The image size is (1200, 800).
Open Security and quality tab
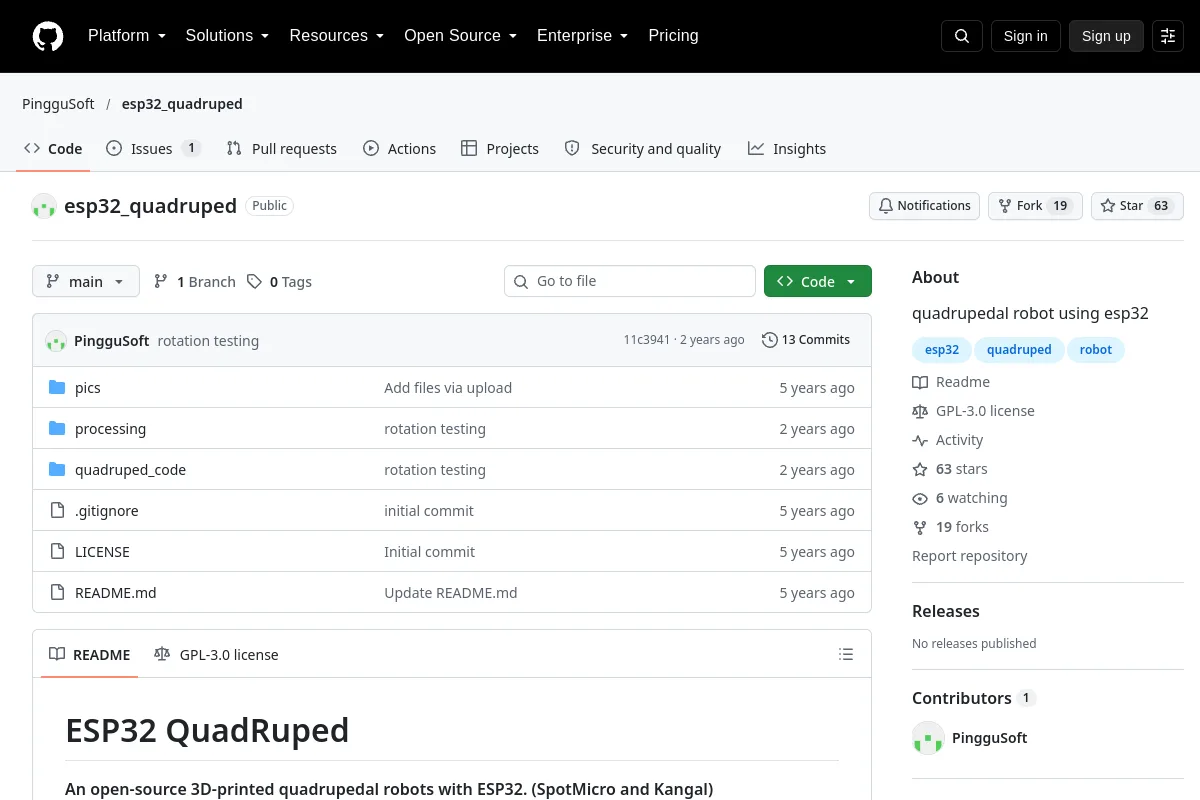point(643,149)
